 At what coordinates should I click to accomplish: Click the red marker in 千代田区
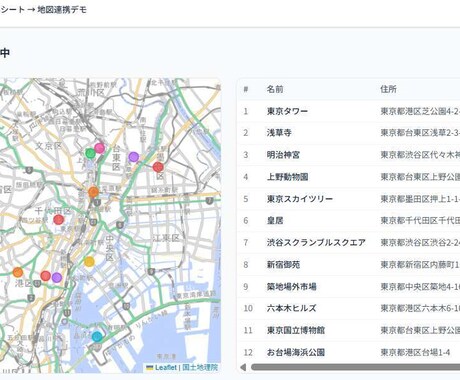point(59,220)
